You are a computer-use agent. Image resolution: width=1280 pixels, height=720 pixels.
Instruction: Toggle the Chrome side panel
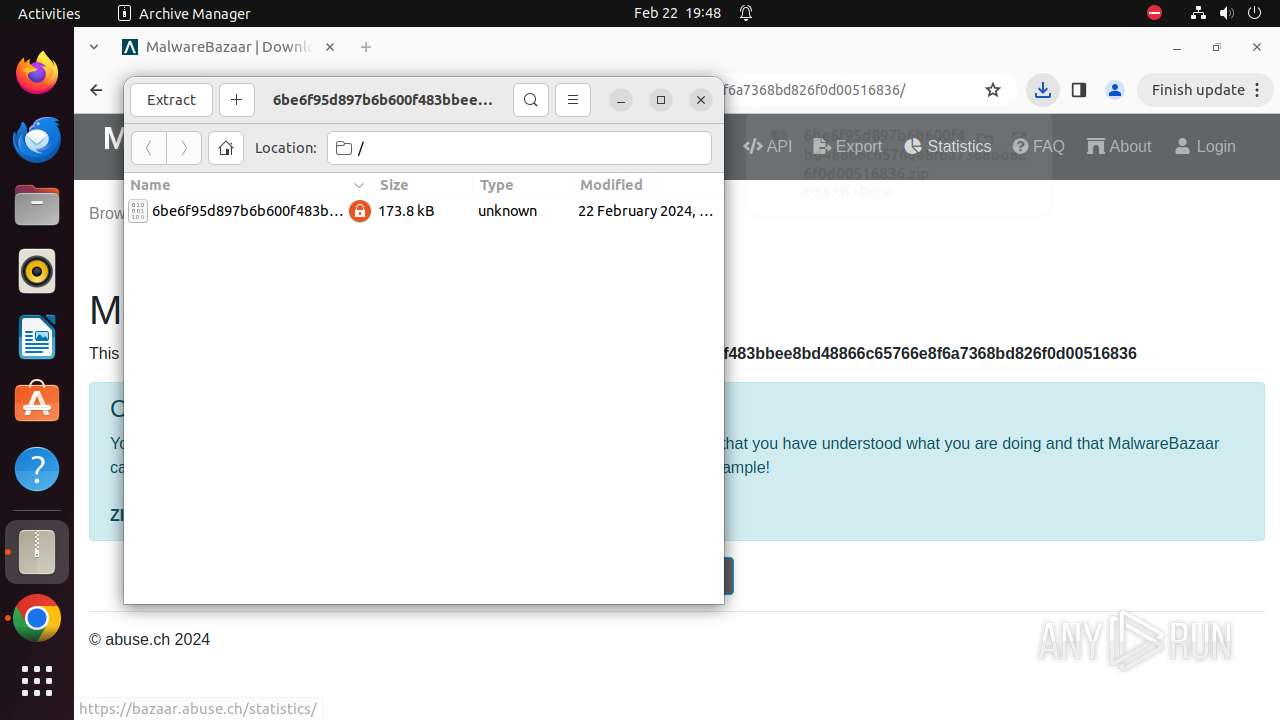tap(1078, 90)
